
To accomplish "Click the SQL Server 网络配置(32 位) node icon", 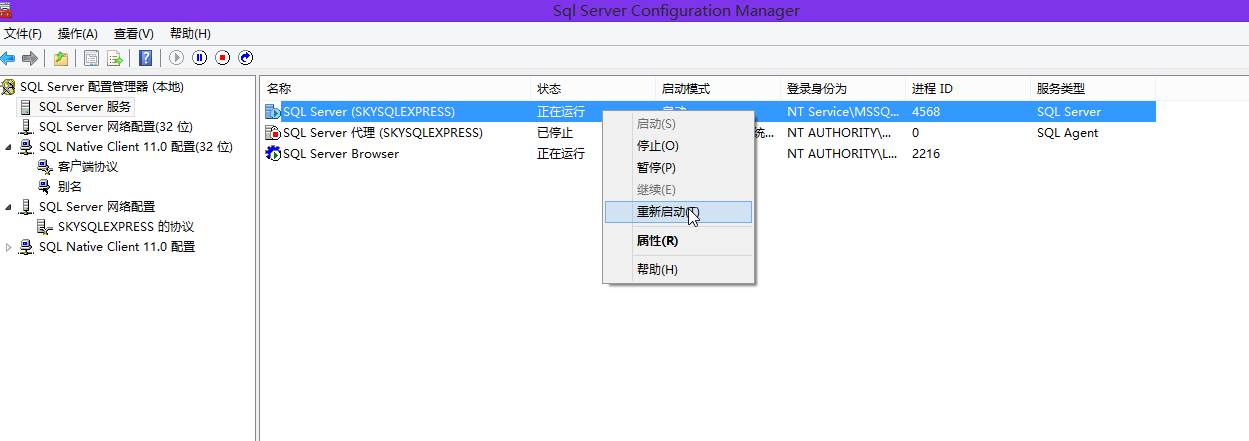I will coord(27,127).
